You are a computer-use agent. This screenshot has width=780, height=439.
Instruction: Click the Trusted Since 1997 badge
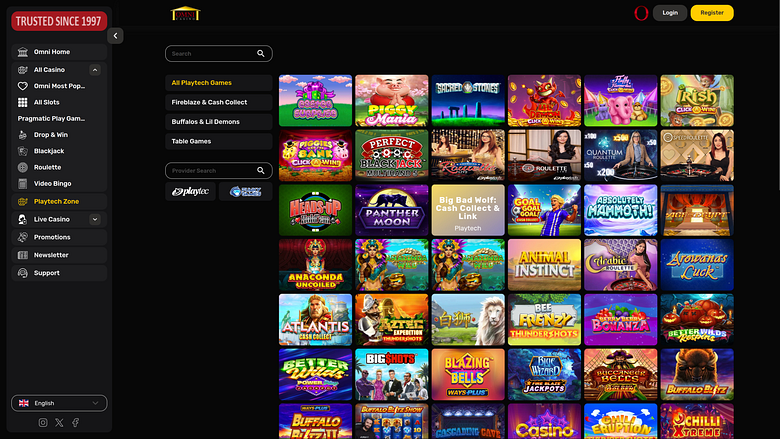tap(59, 21)
